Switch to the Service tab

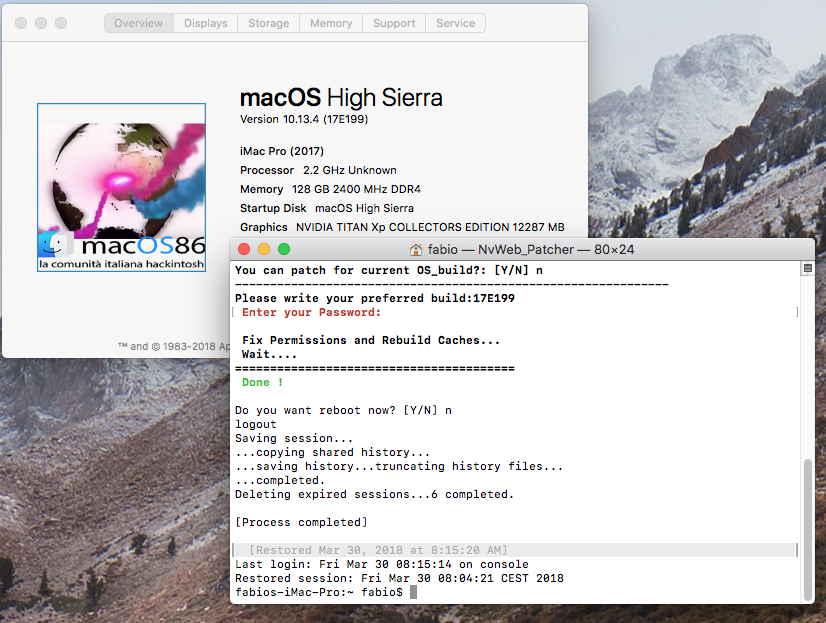tap(456, 23)
